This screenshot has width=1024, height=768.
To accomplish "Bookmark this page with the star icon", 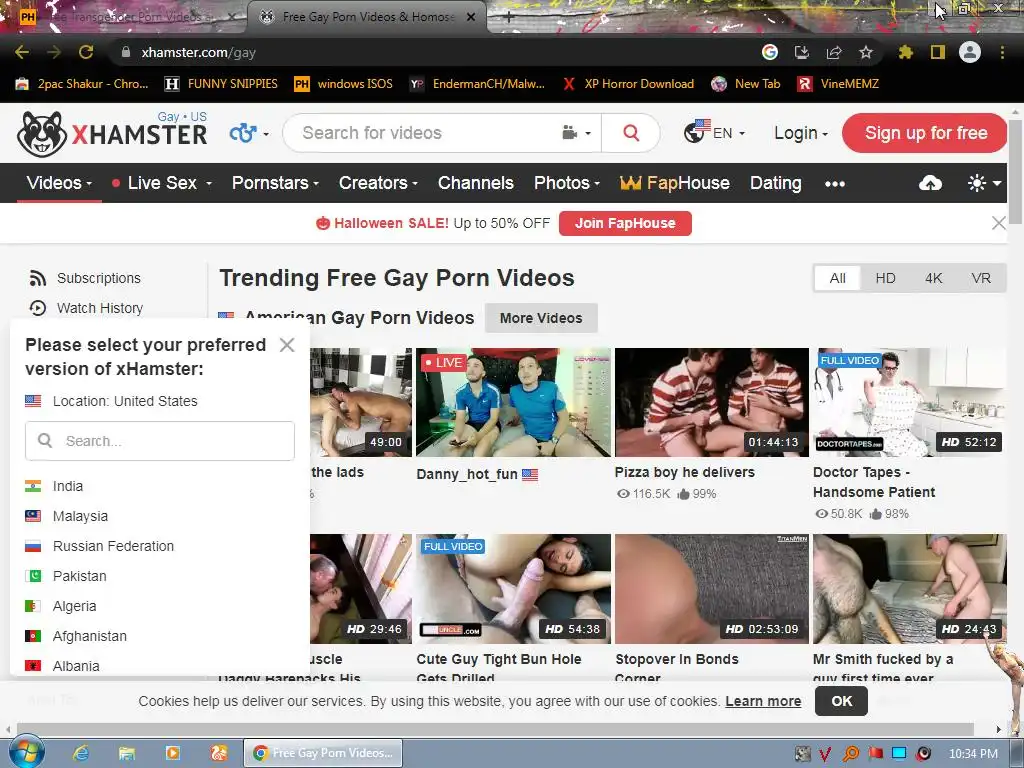I will [x=866, y=52].
